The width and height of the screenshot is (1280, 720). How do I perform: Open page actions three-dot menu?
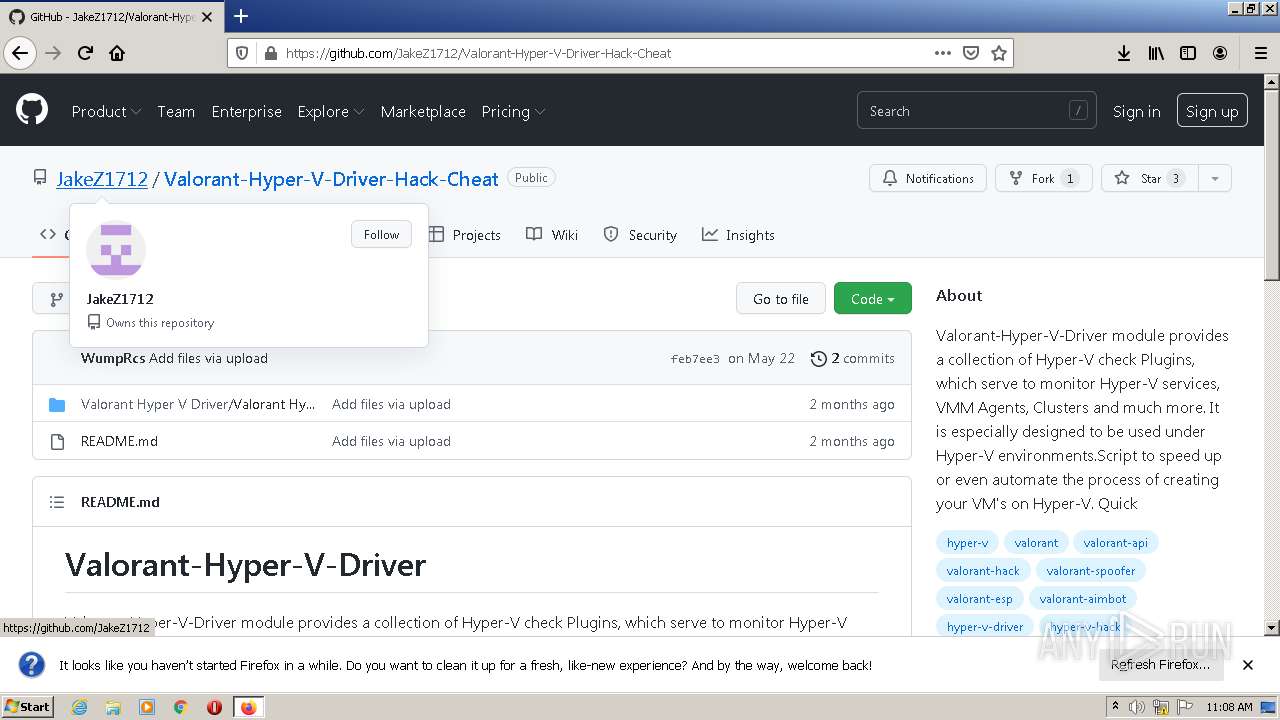(x=942, y=53)
